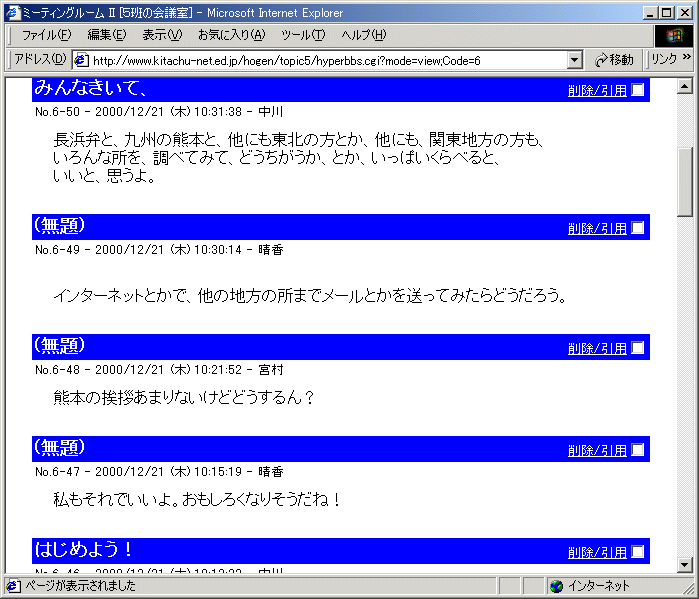699x599 pixels.
Task: Click 削除/引用 link for post No.6-48
Action: 597,349
